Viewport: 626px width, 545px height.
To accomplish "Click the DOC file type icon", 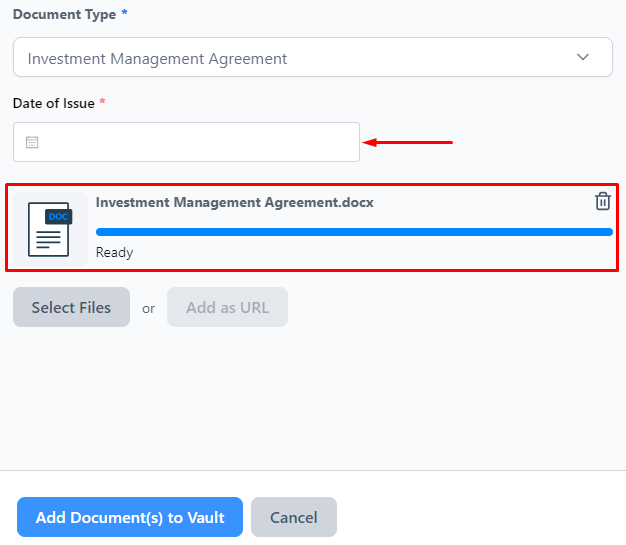I will click(50, 230).
